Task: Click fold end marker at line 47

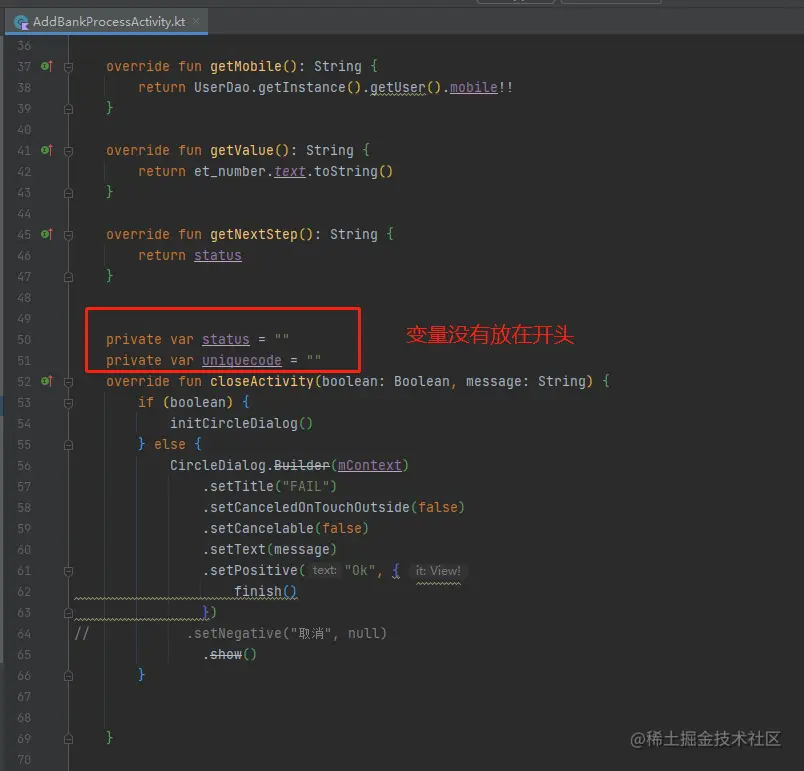Action: pyautogui.click(x=68, y=277)
